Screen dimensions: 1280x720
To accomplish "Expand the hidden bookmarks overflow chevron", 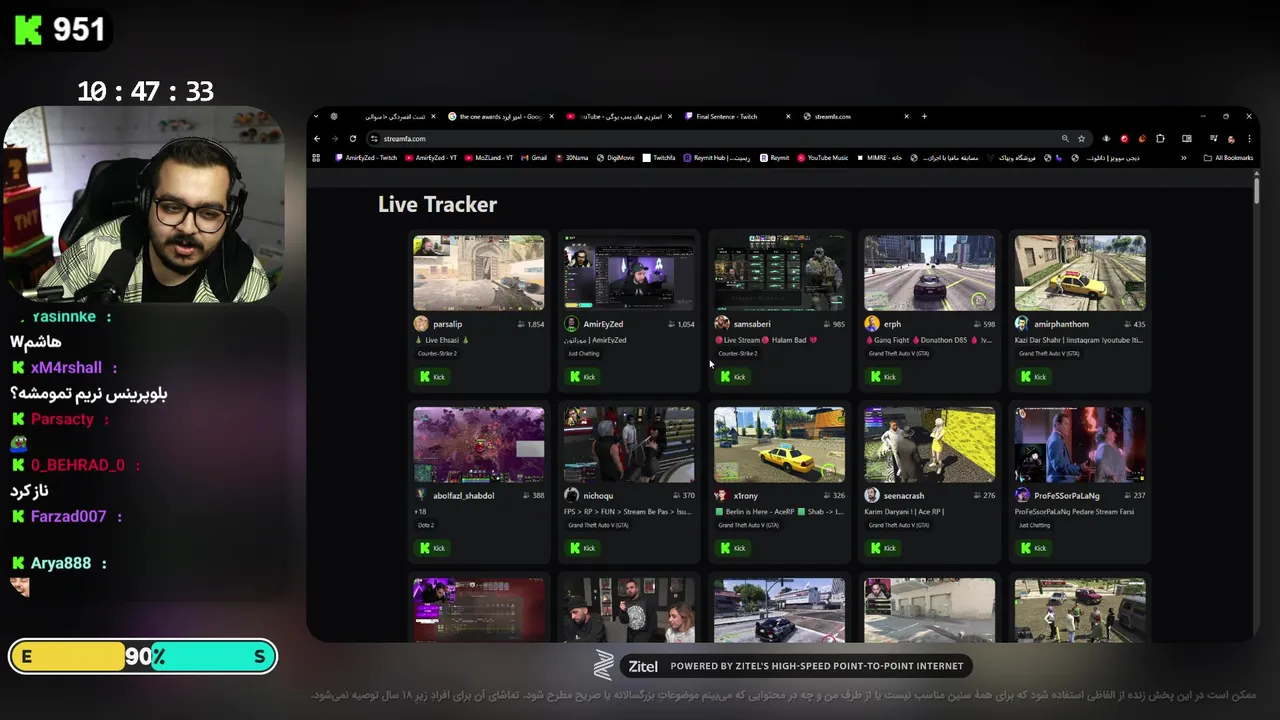I will [x=1184, y=158].
